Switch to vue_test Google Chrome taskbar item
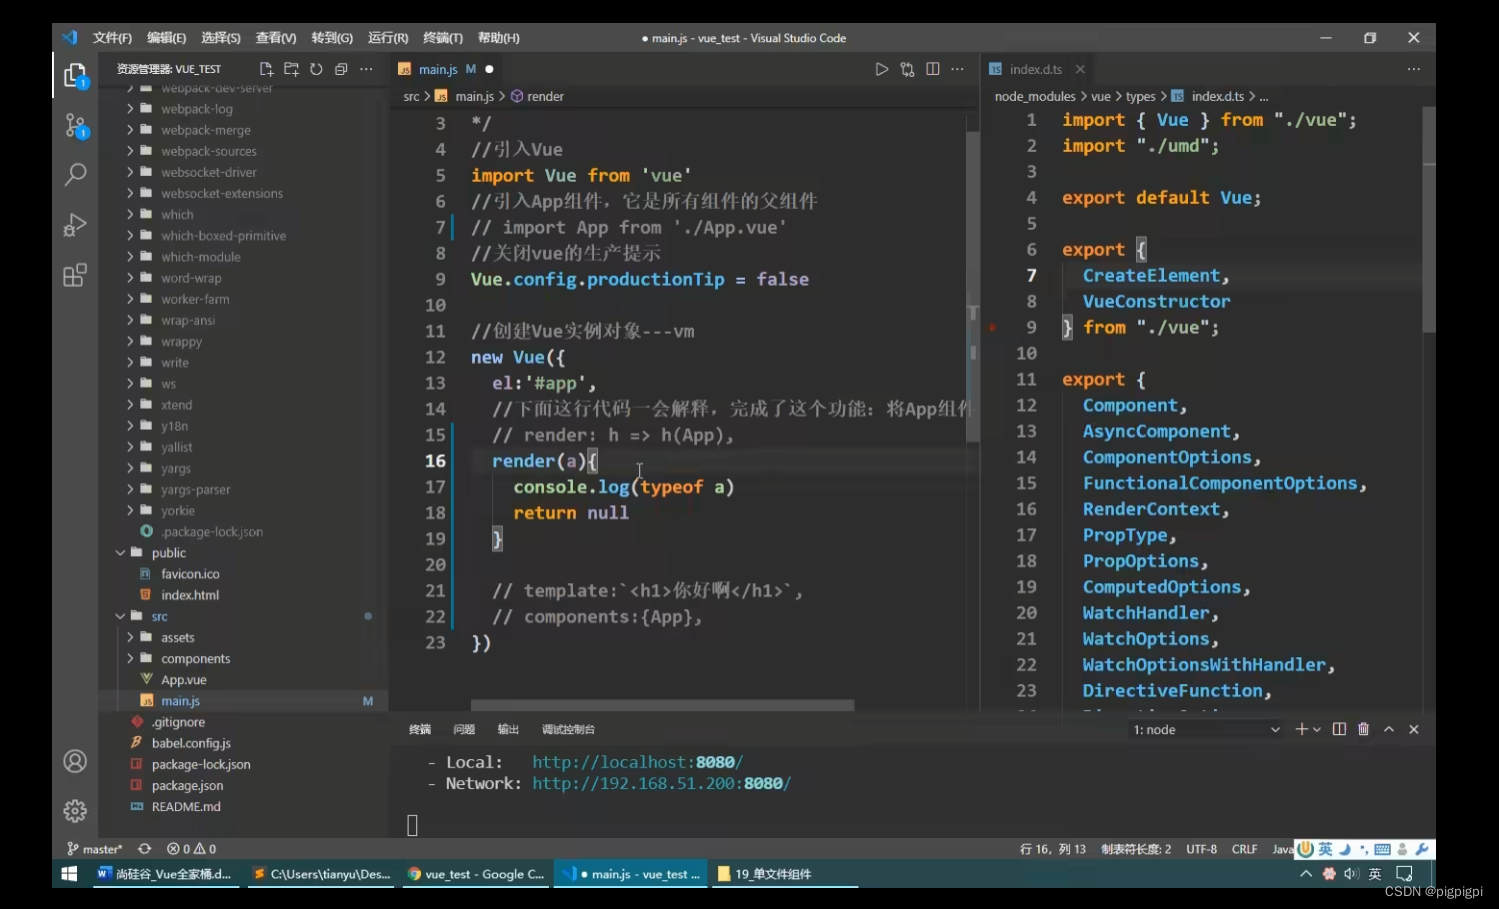Image resolution: width=1499 pixels, height=909 pixels. [476, 873]
